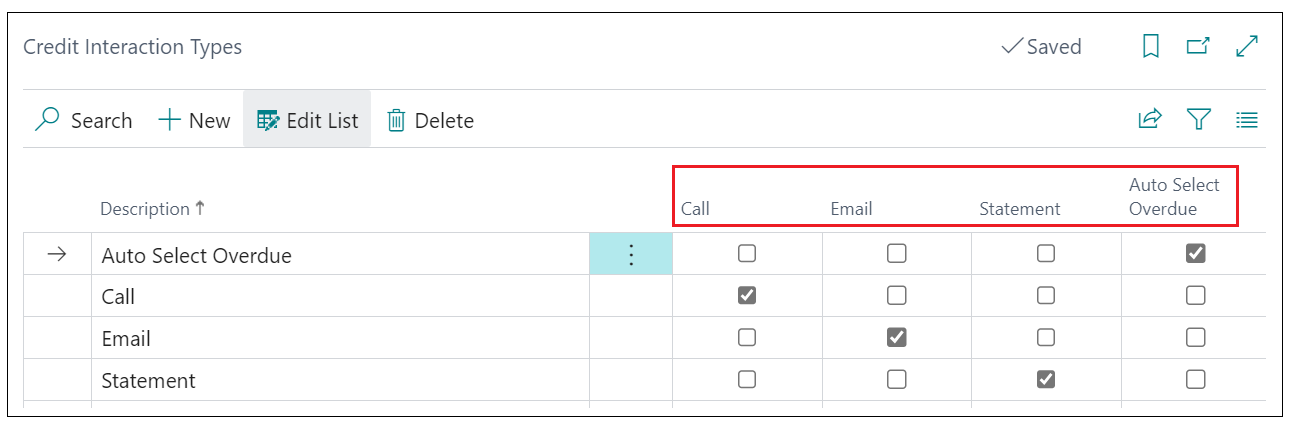
Task: Uncheck Email checkbox in Email row
Action: [897, 338]
